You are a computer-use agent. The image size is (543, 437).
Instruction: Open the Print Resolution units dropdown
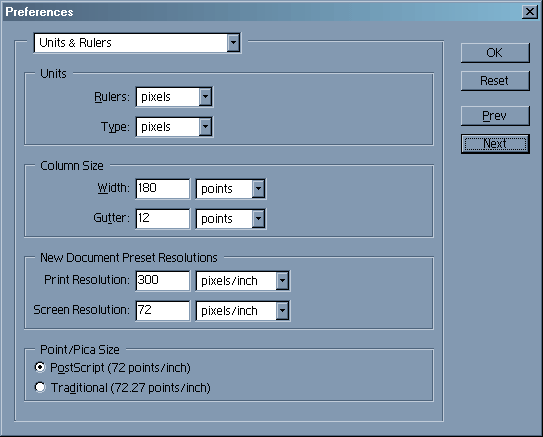(242, 281)
